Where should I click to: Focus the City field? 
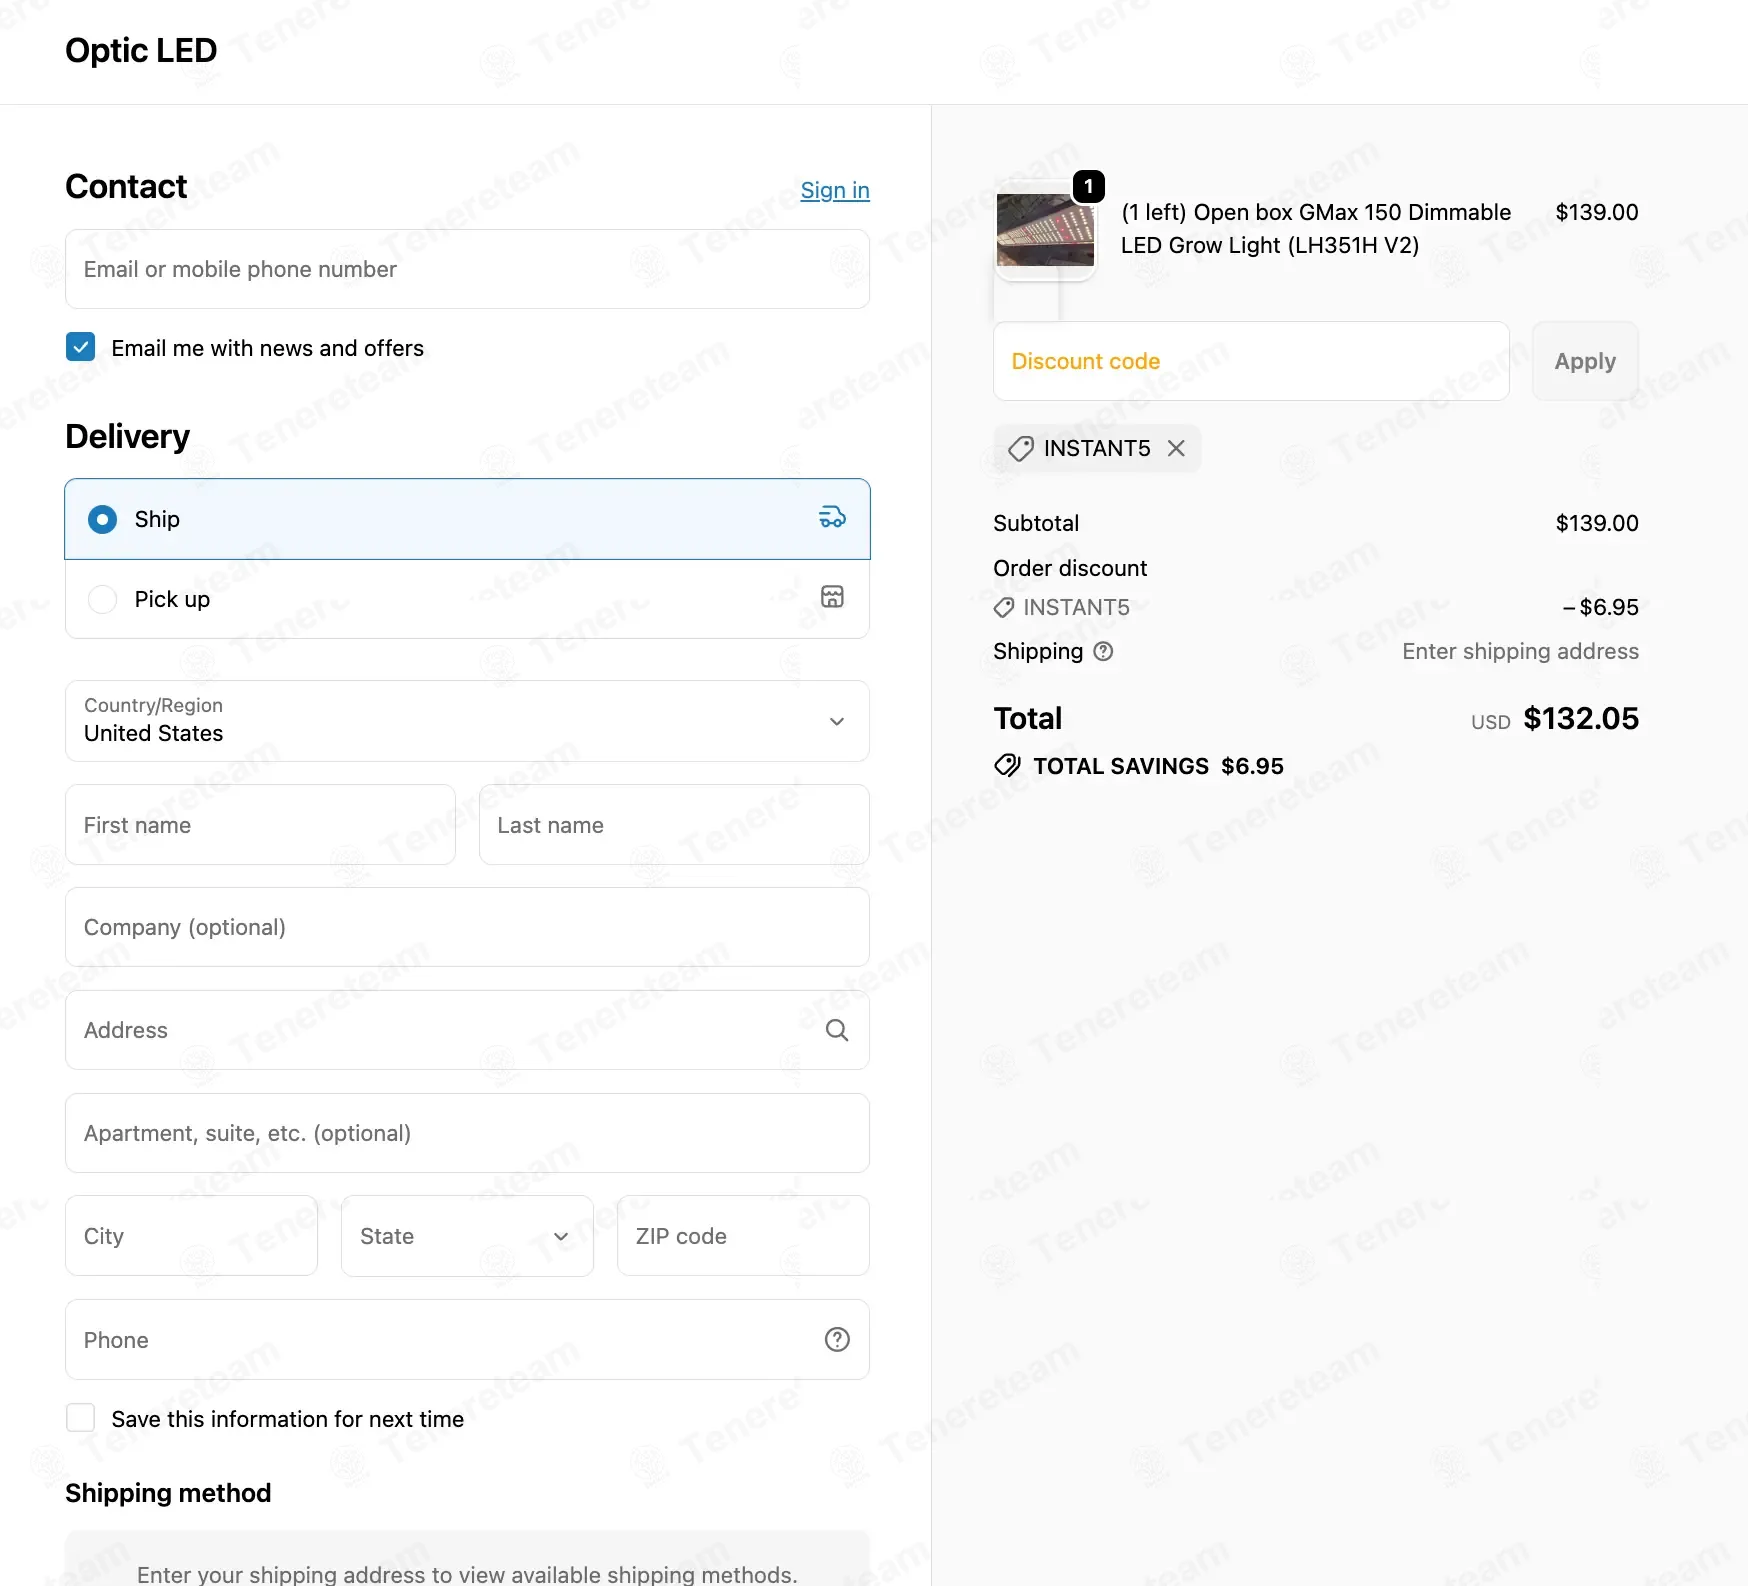coord(191,1236)
